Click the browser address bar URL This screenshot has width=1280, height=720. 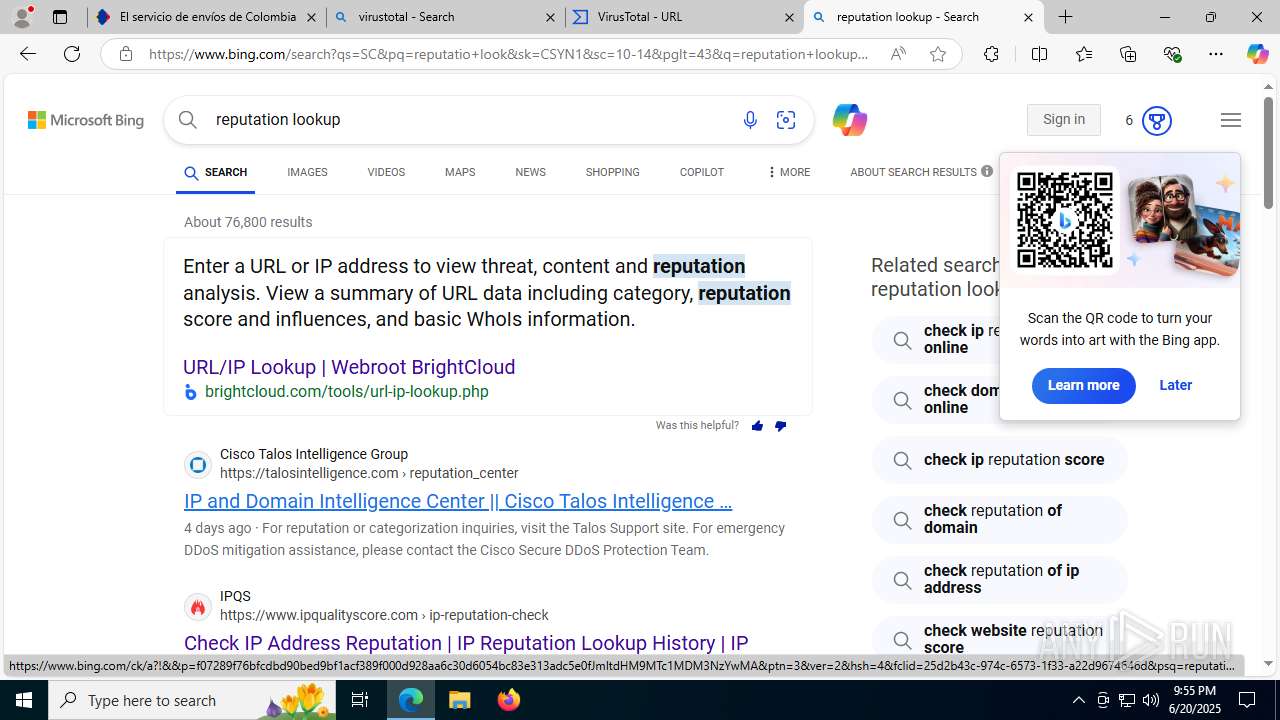point(508,54)
